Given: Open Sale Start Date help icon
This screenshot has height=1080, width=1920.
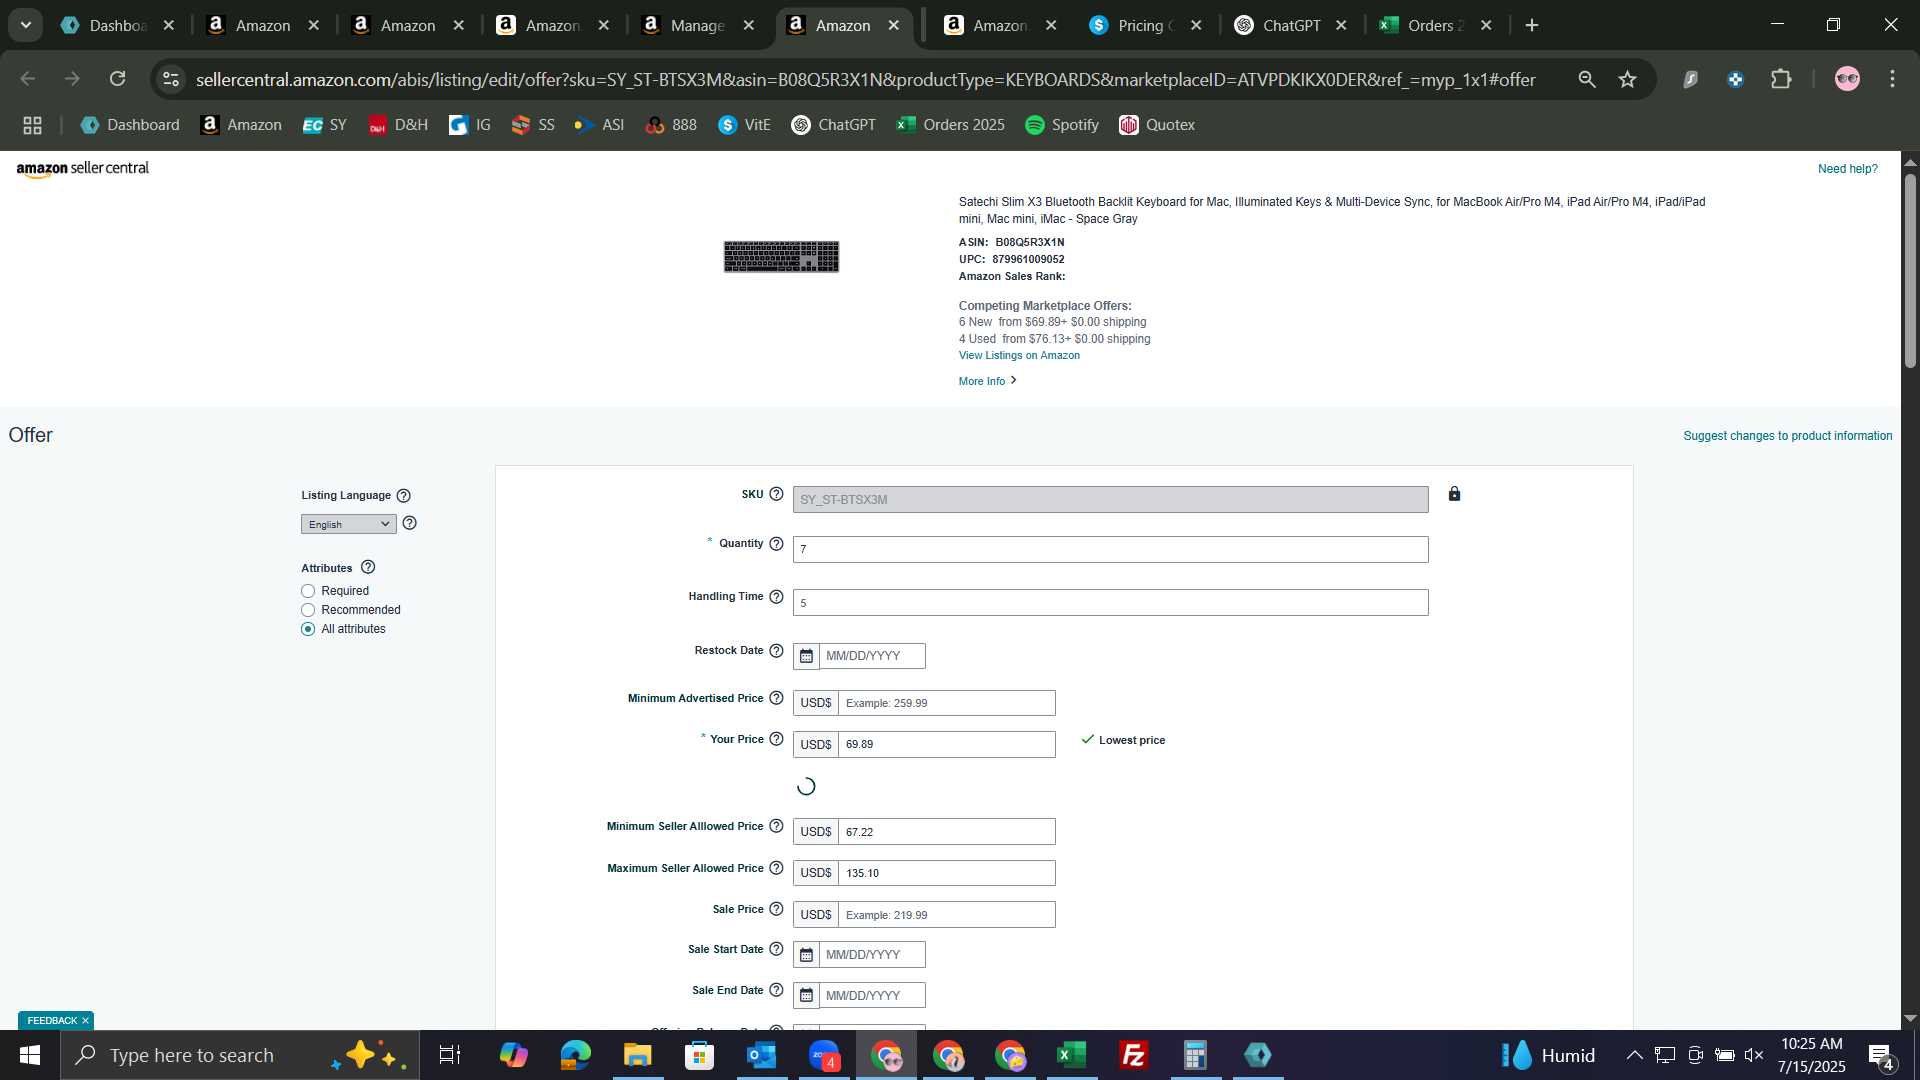Looking at the screenshot, I should 776,949.
